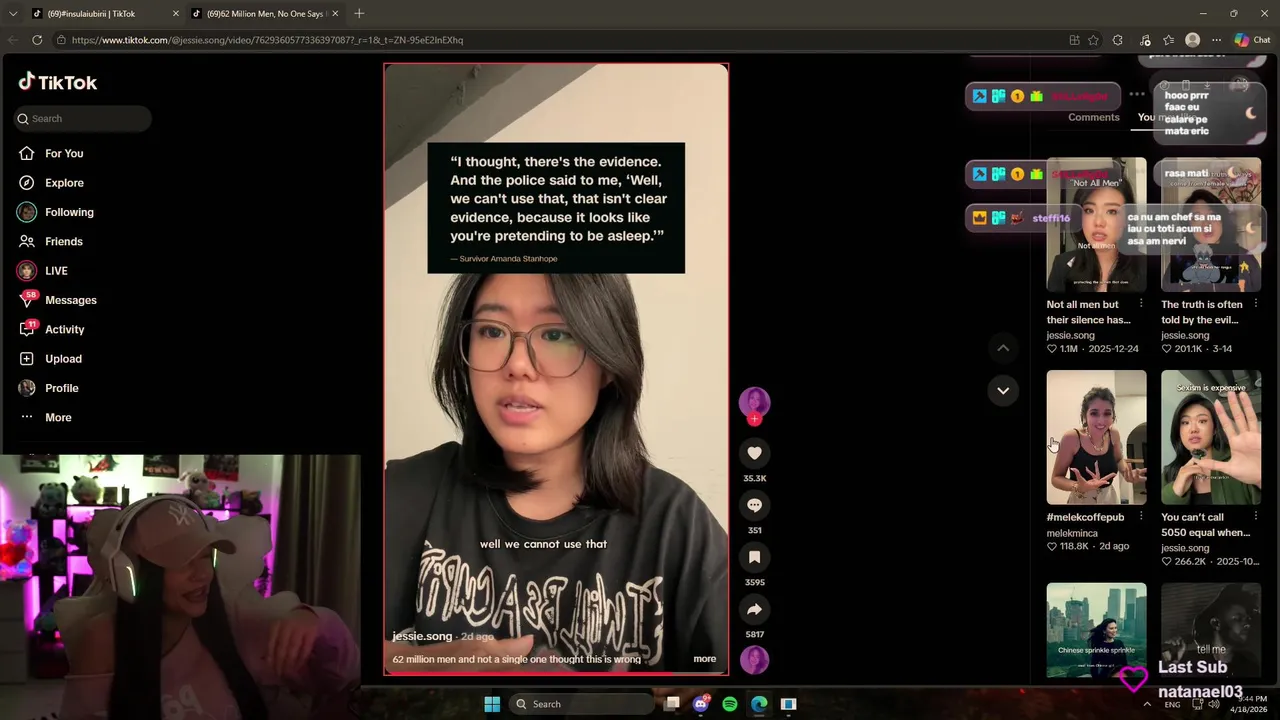Like the video with heart icon
This screenshot has height=720, width=1280.
point(754,453)
